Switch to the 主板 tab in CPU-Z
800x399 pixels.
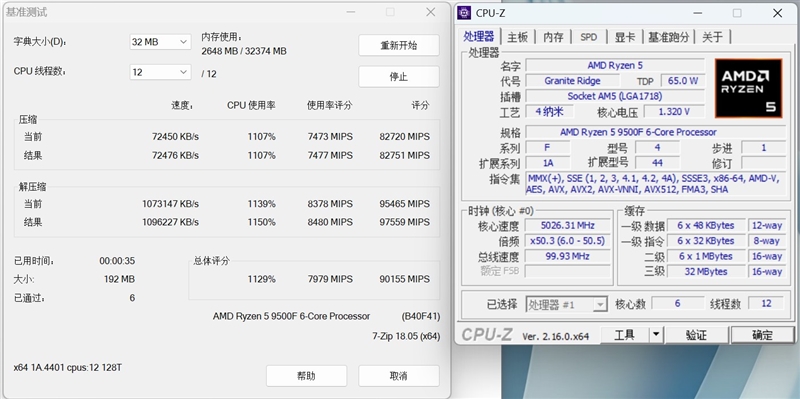point(518,37)
